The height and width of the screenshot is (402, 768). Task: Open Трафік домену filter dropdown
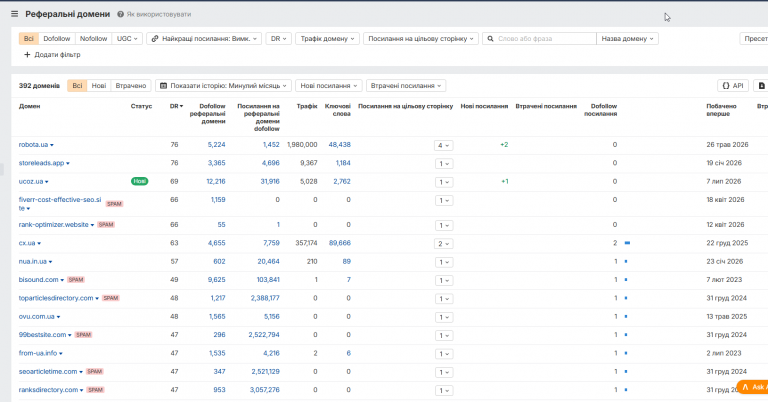click(327, 39)
